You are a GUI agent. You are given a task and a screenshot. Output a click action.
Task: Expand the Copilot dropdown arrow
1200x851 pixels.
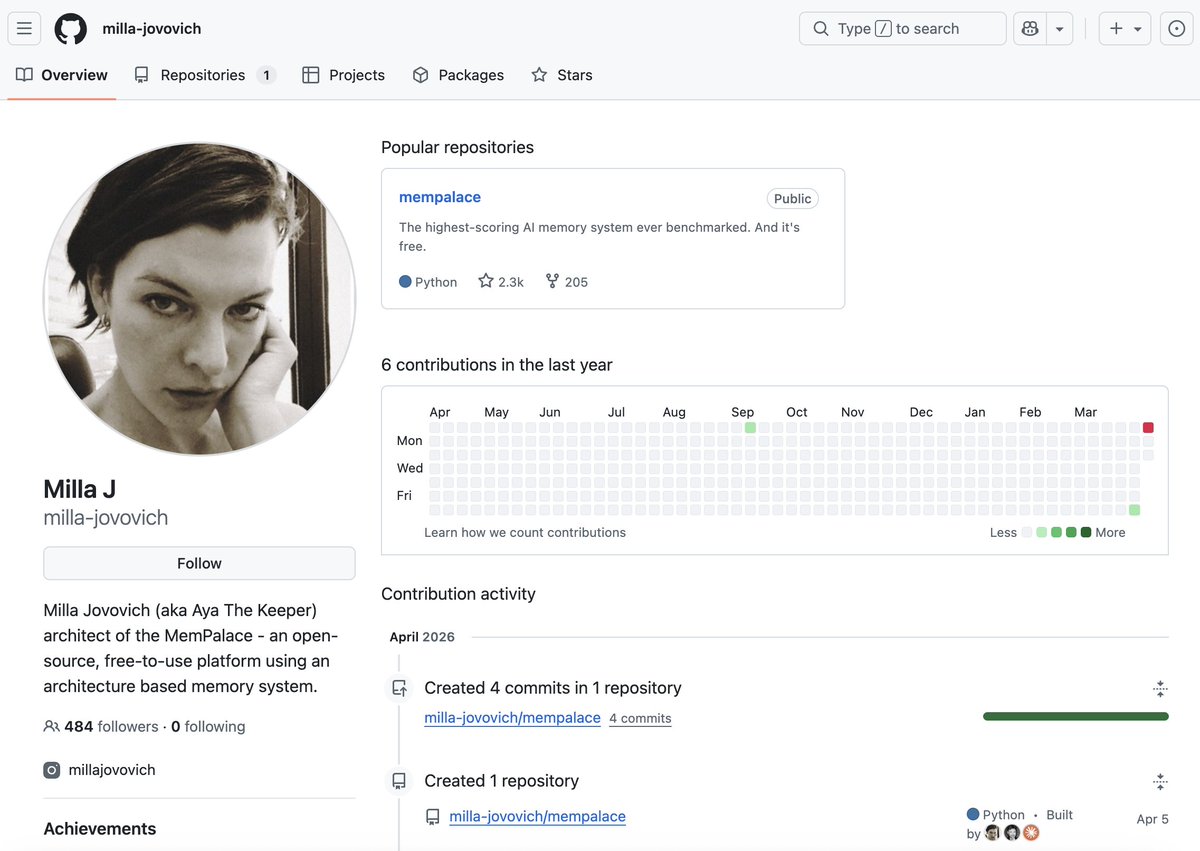click(1059, 29)
